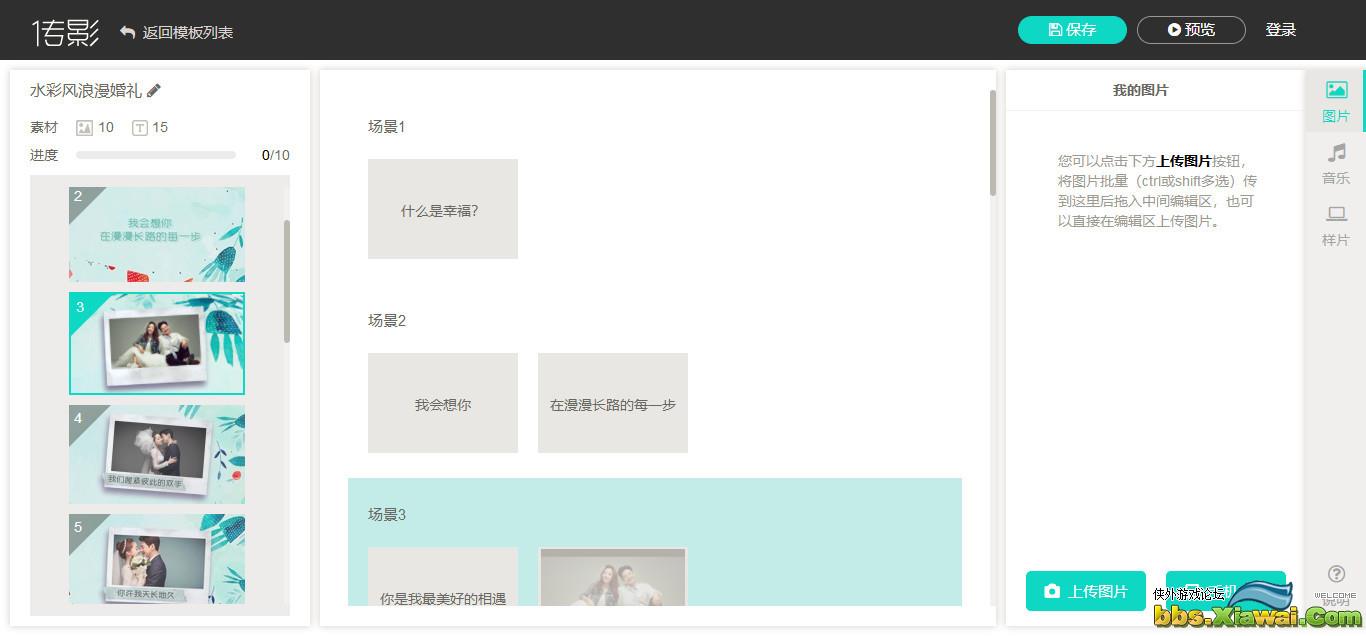Select scene 2 thumbnail in left list
This screenshot has height=636, width=1366.
pos(157,235)
